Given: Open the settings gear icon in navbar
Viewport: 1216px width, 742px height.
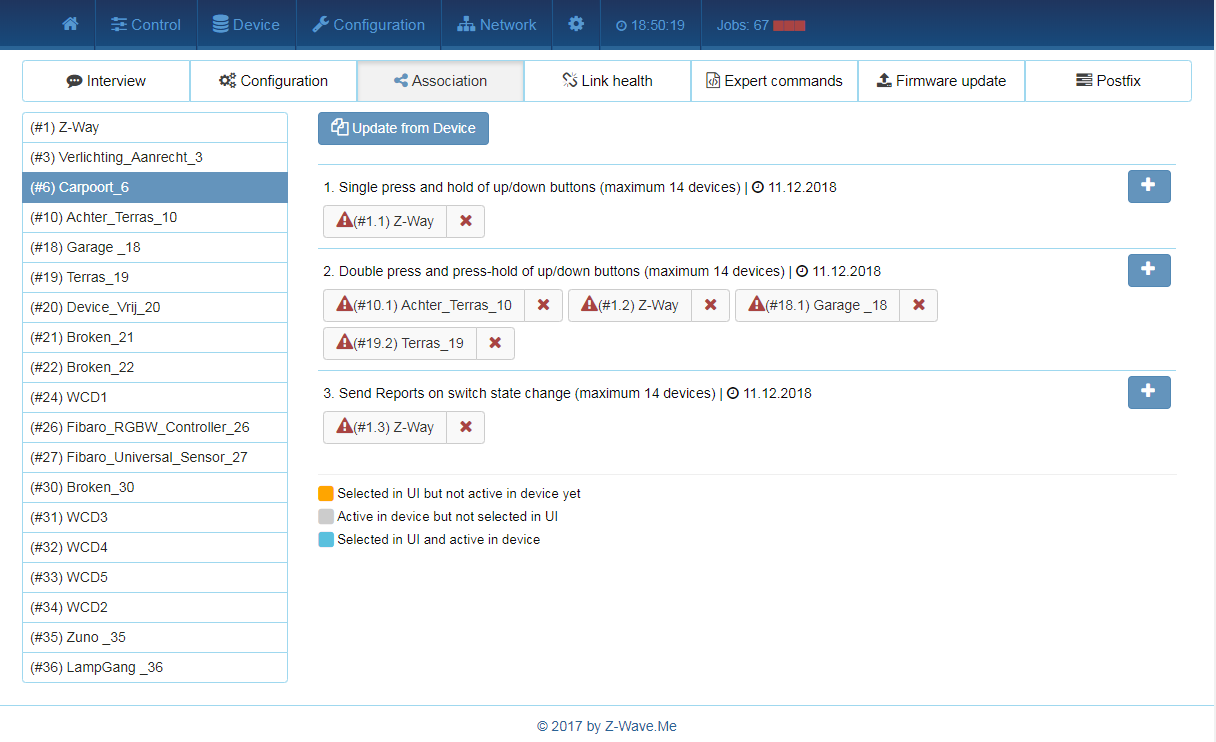Looking at the screenshot, I should click(x=576, y=25).
